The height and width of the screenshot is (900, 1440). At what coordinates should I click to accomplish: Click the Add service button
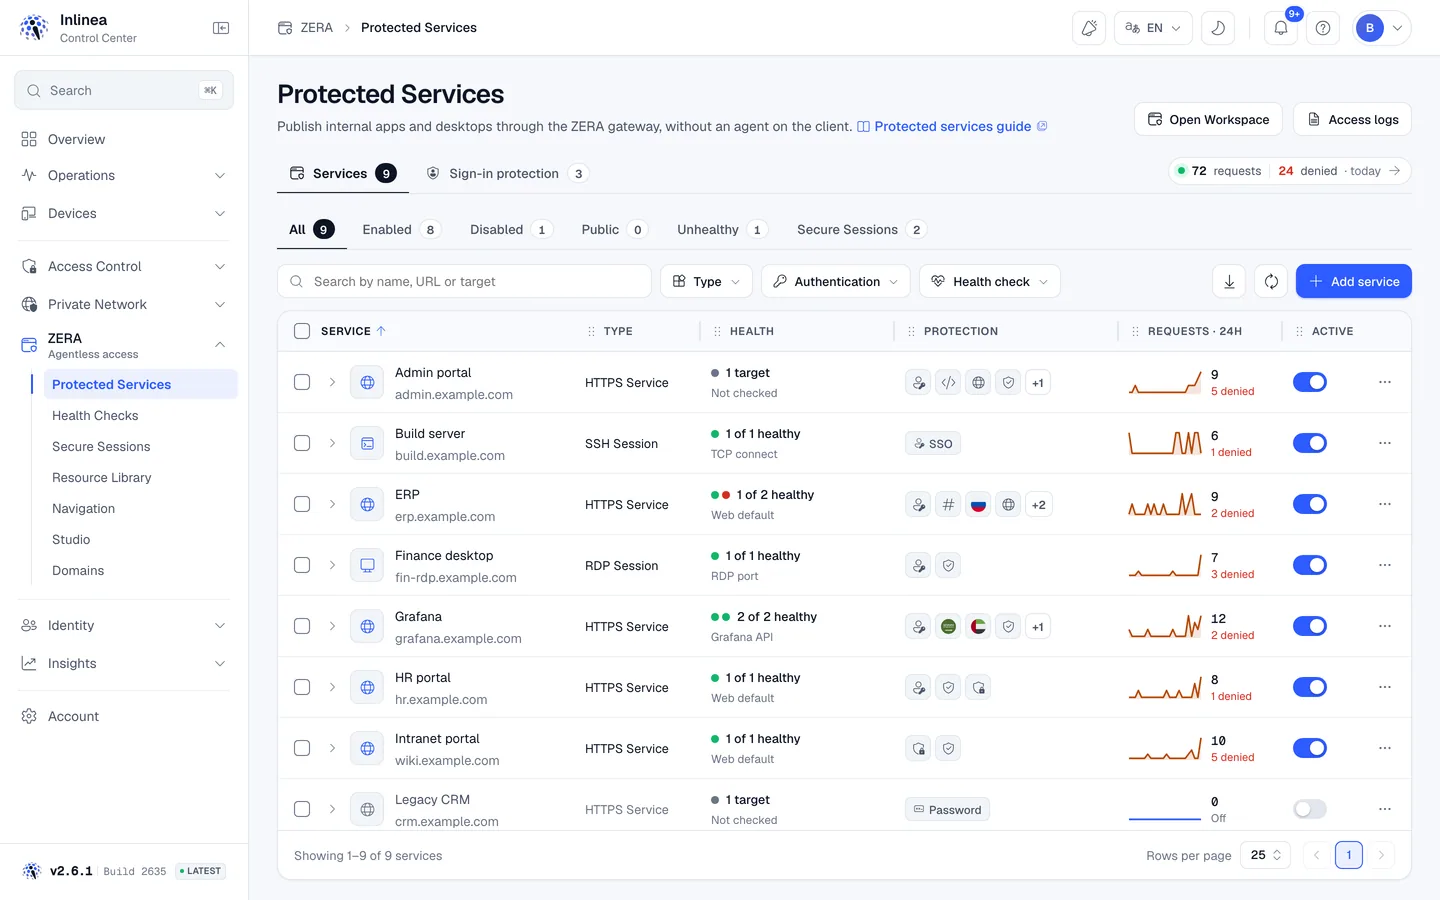pos(1354,282)
